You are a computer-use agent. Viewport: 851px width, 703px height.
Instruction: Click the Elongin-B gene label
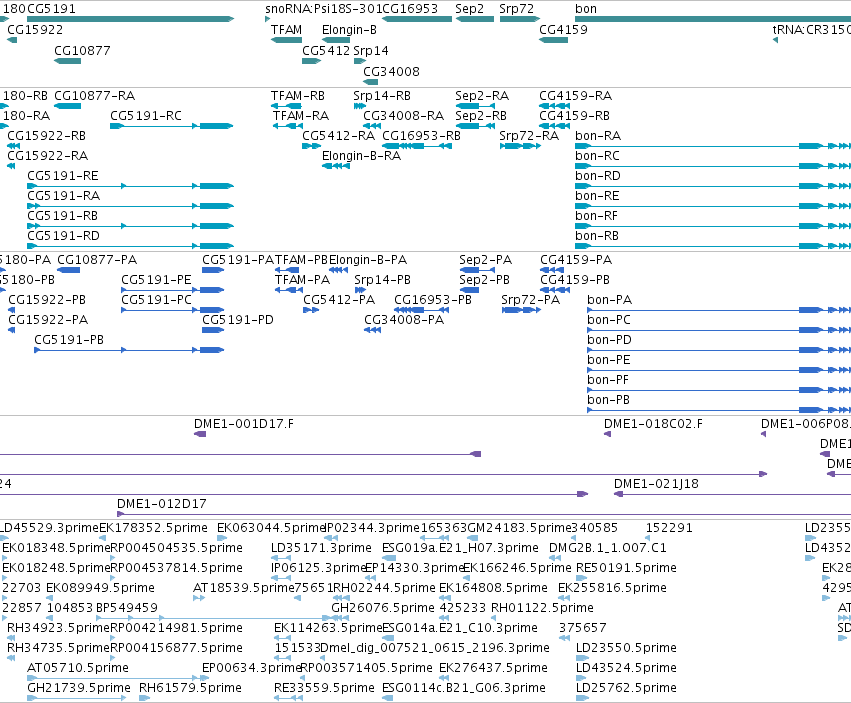(x=349, y=30)
